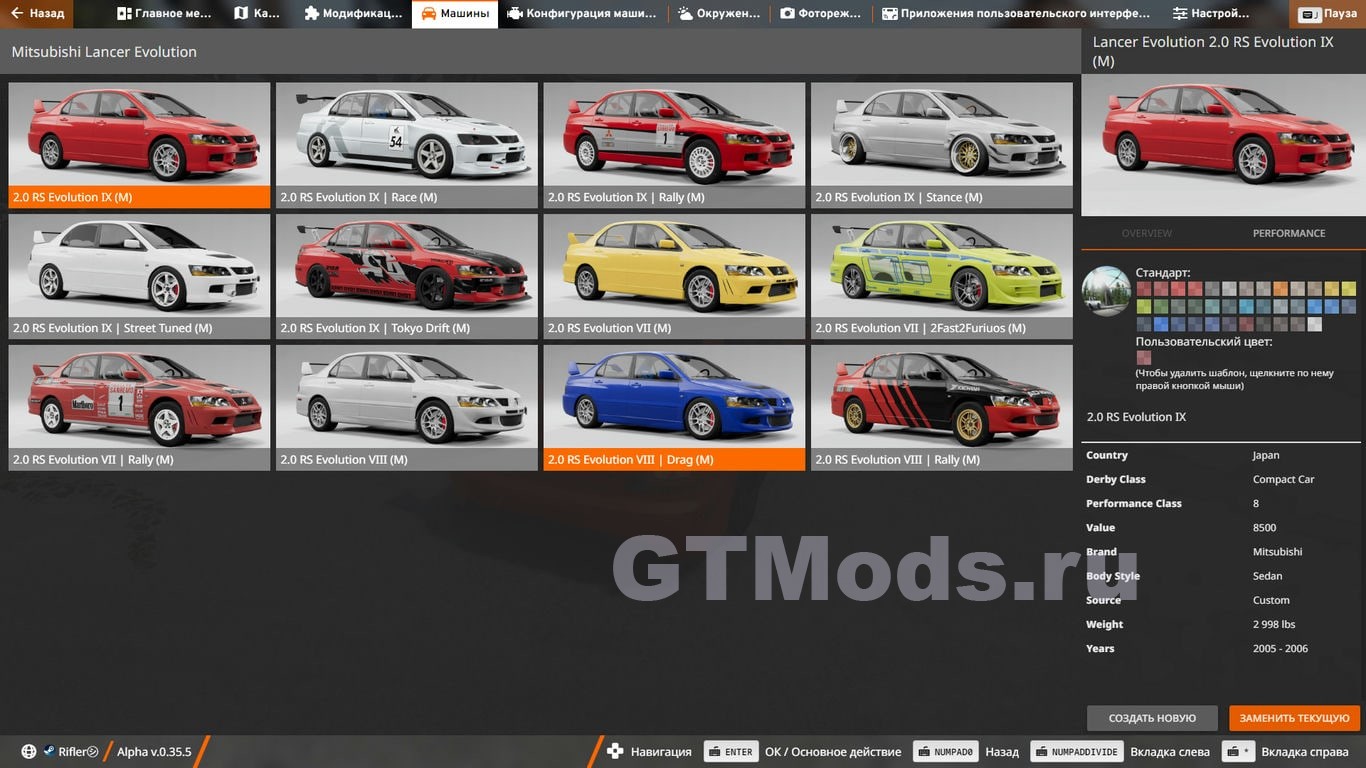This screenshot has height=768, width=1366.
Task: Click the globe icon in the bottom bar
Action: pos(29,752)
